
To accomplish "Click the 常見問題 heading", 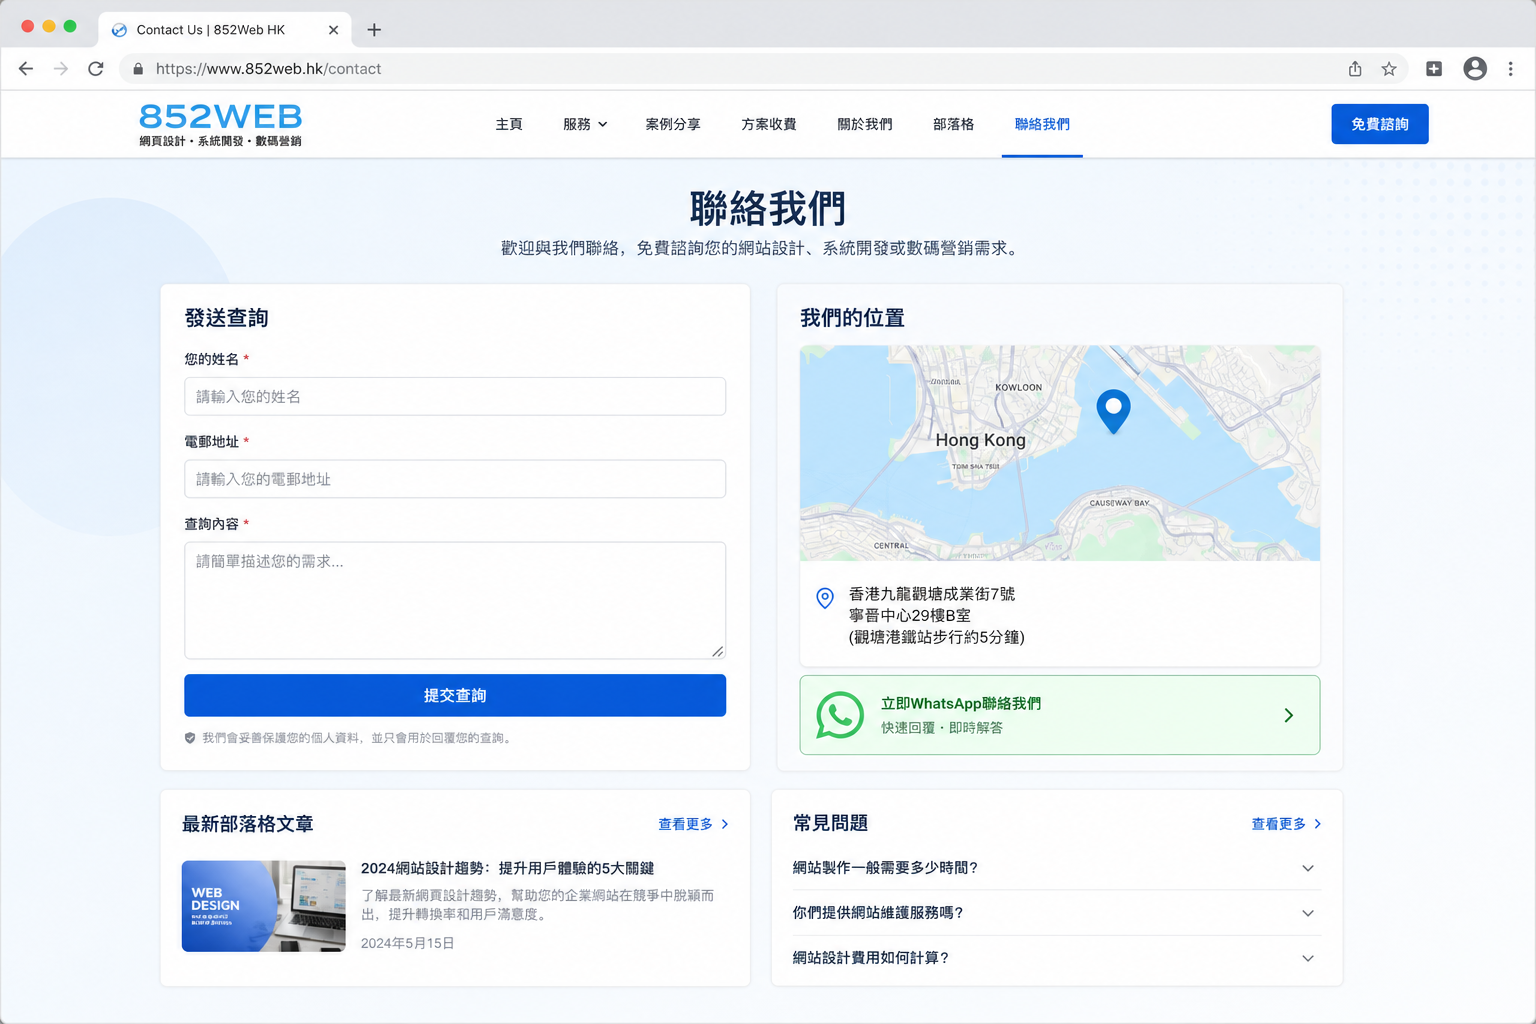I will tap(830, 823).
